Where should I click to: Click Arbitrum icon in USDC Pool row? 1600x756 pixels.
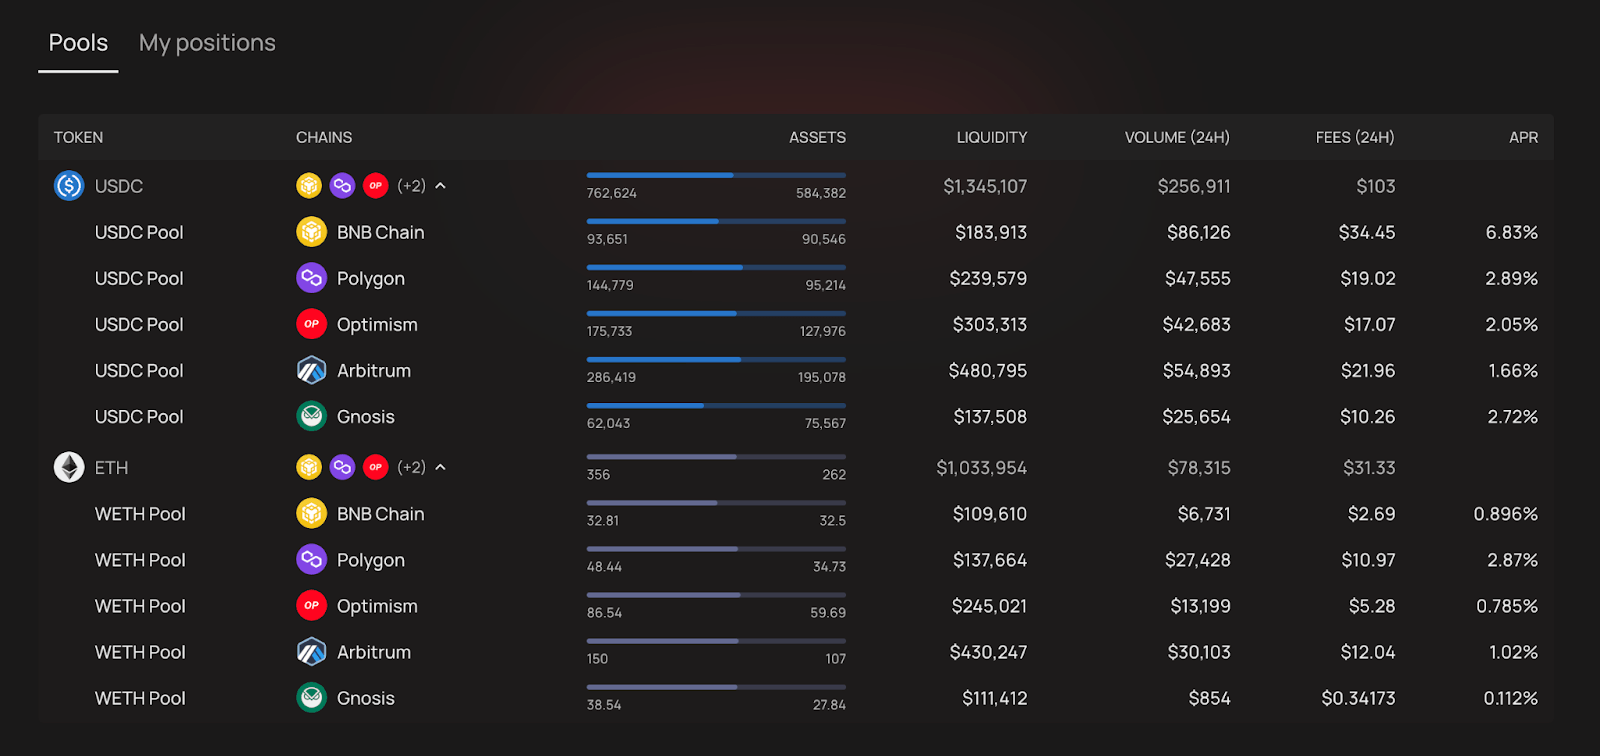click(x=312, y=370)
